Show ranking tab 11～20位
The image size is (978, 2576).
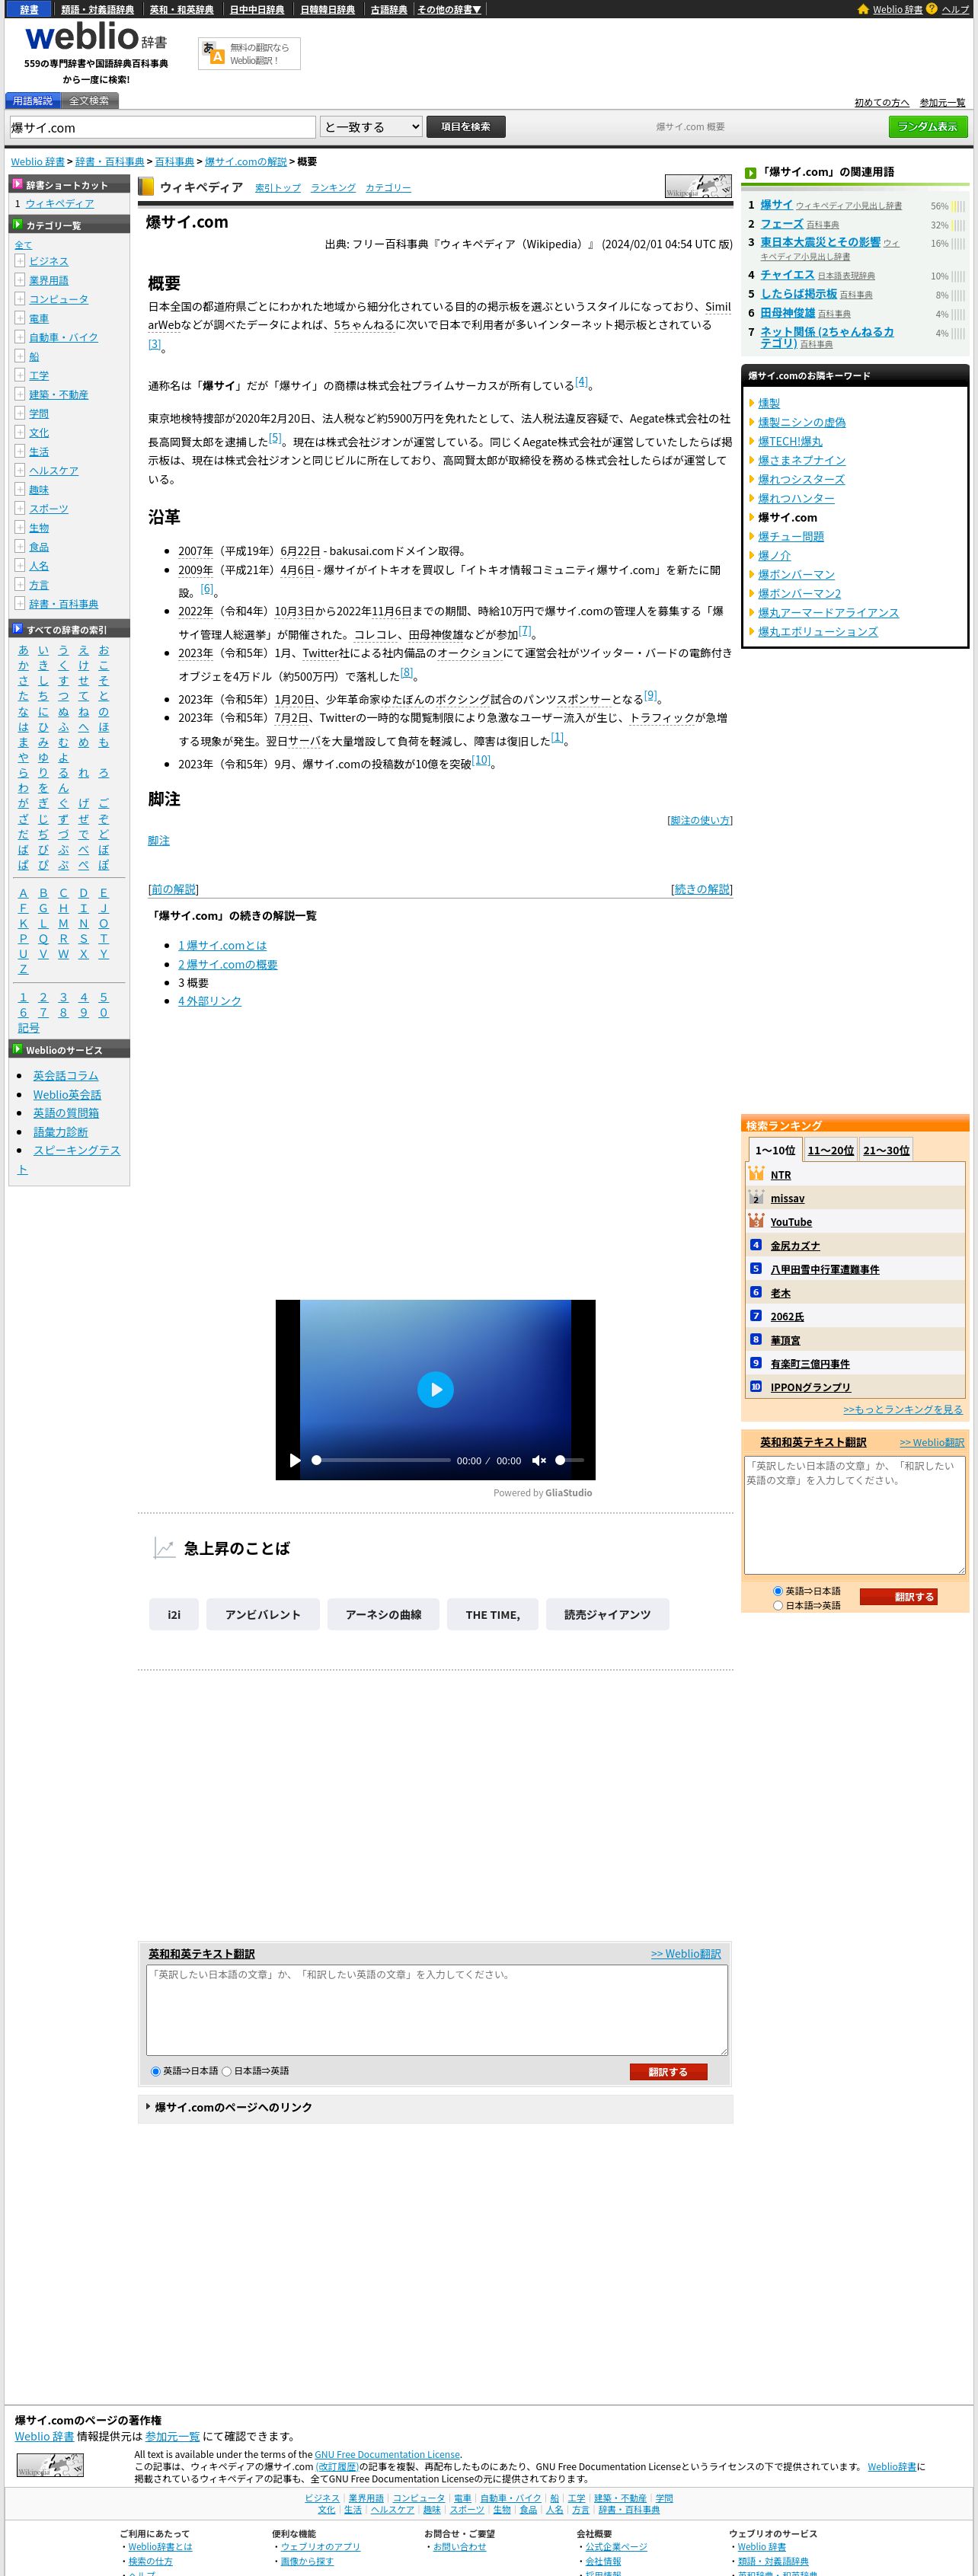click(830, 1150)
